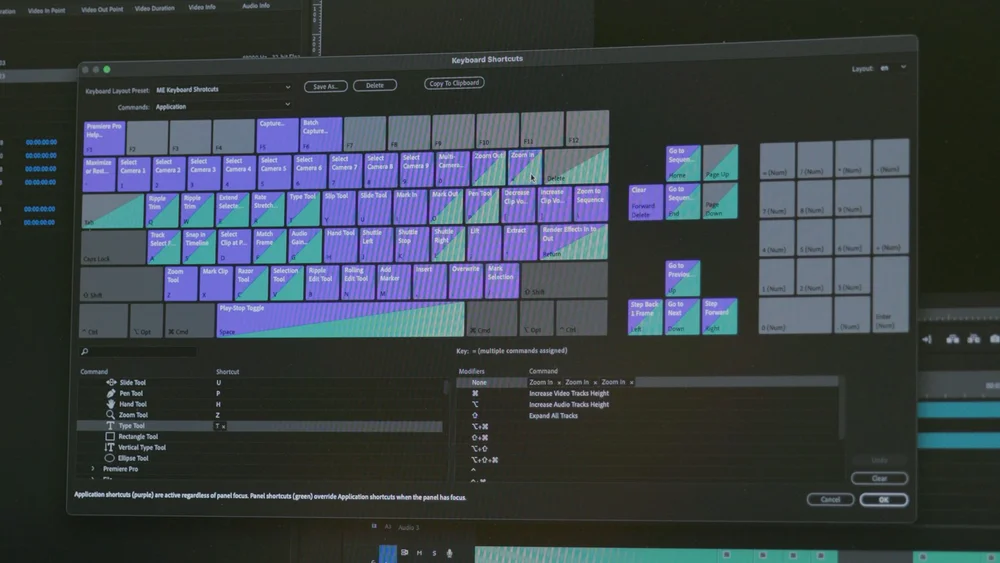Enable voice-over microphone on Audio 3 track
This screenshot has width=1000, height=563.
click(450, 553)
